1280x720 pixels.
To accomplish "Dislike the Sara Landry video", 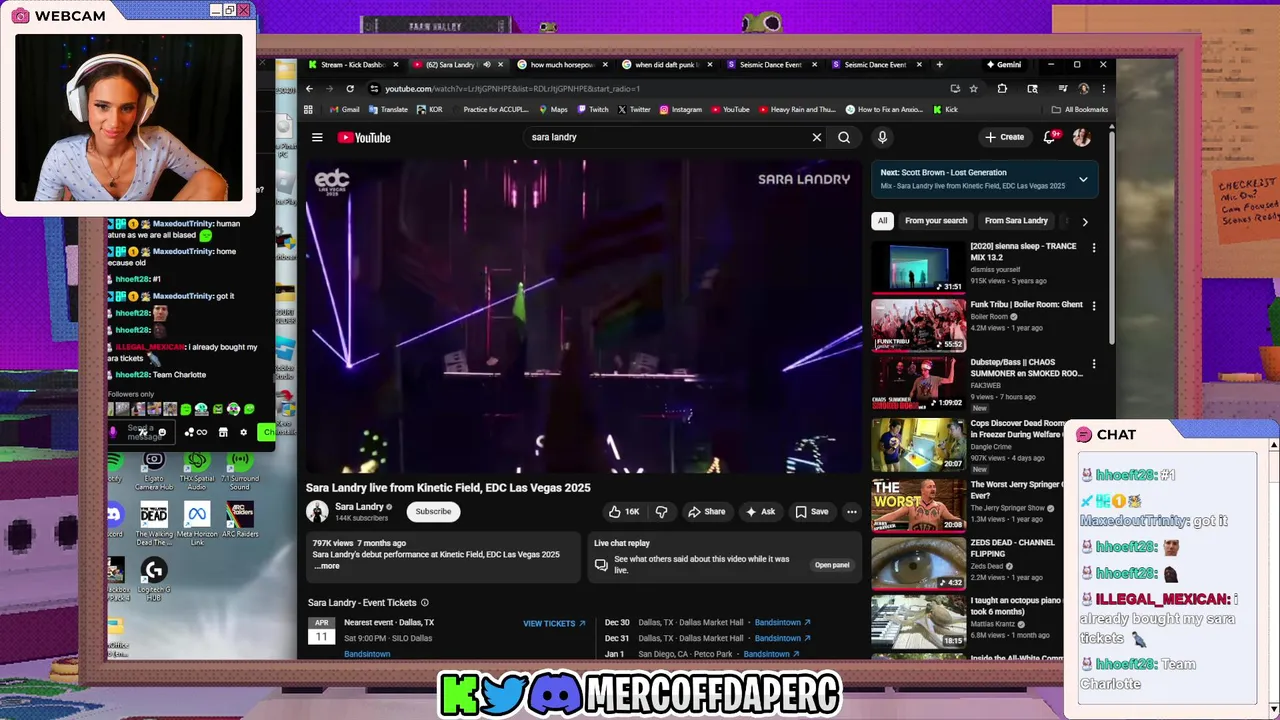I will pos(661,512).
